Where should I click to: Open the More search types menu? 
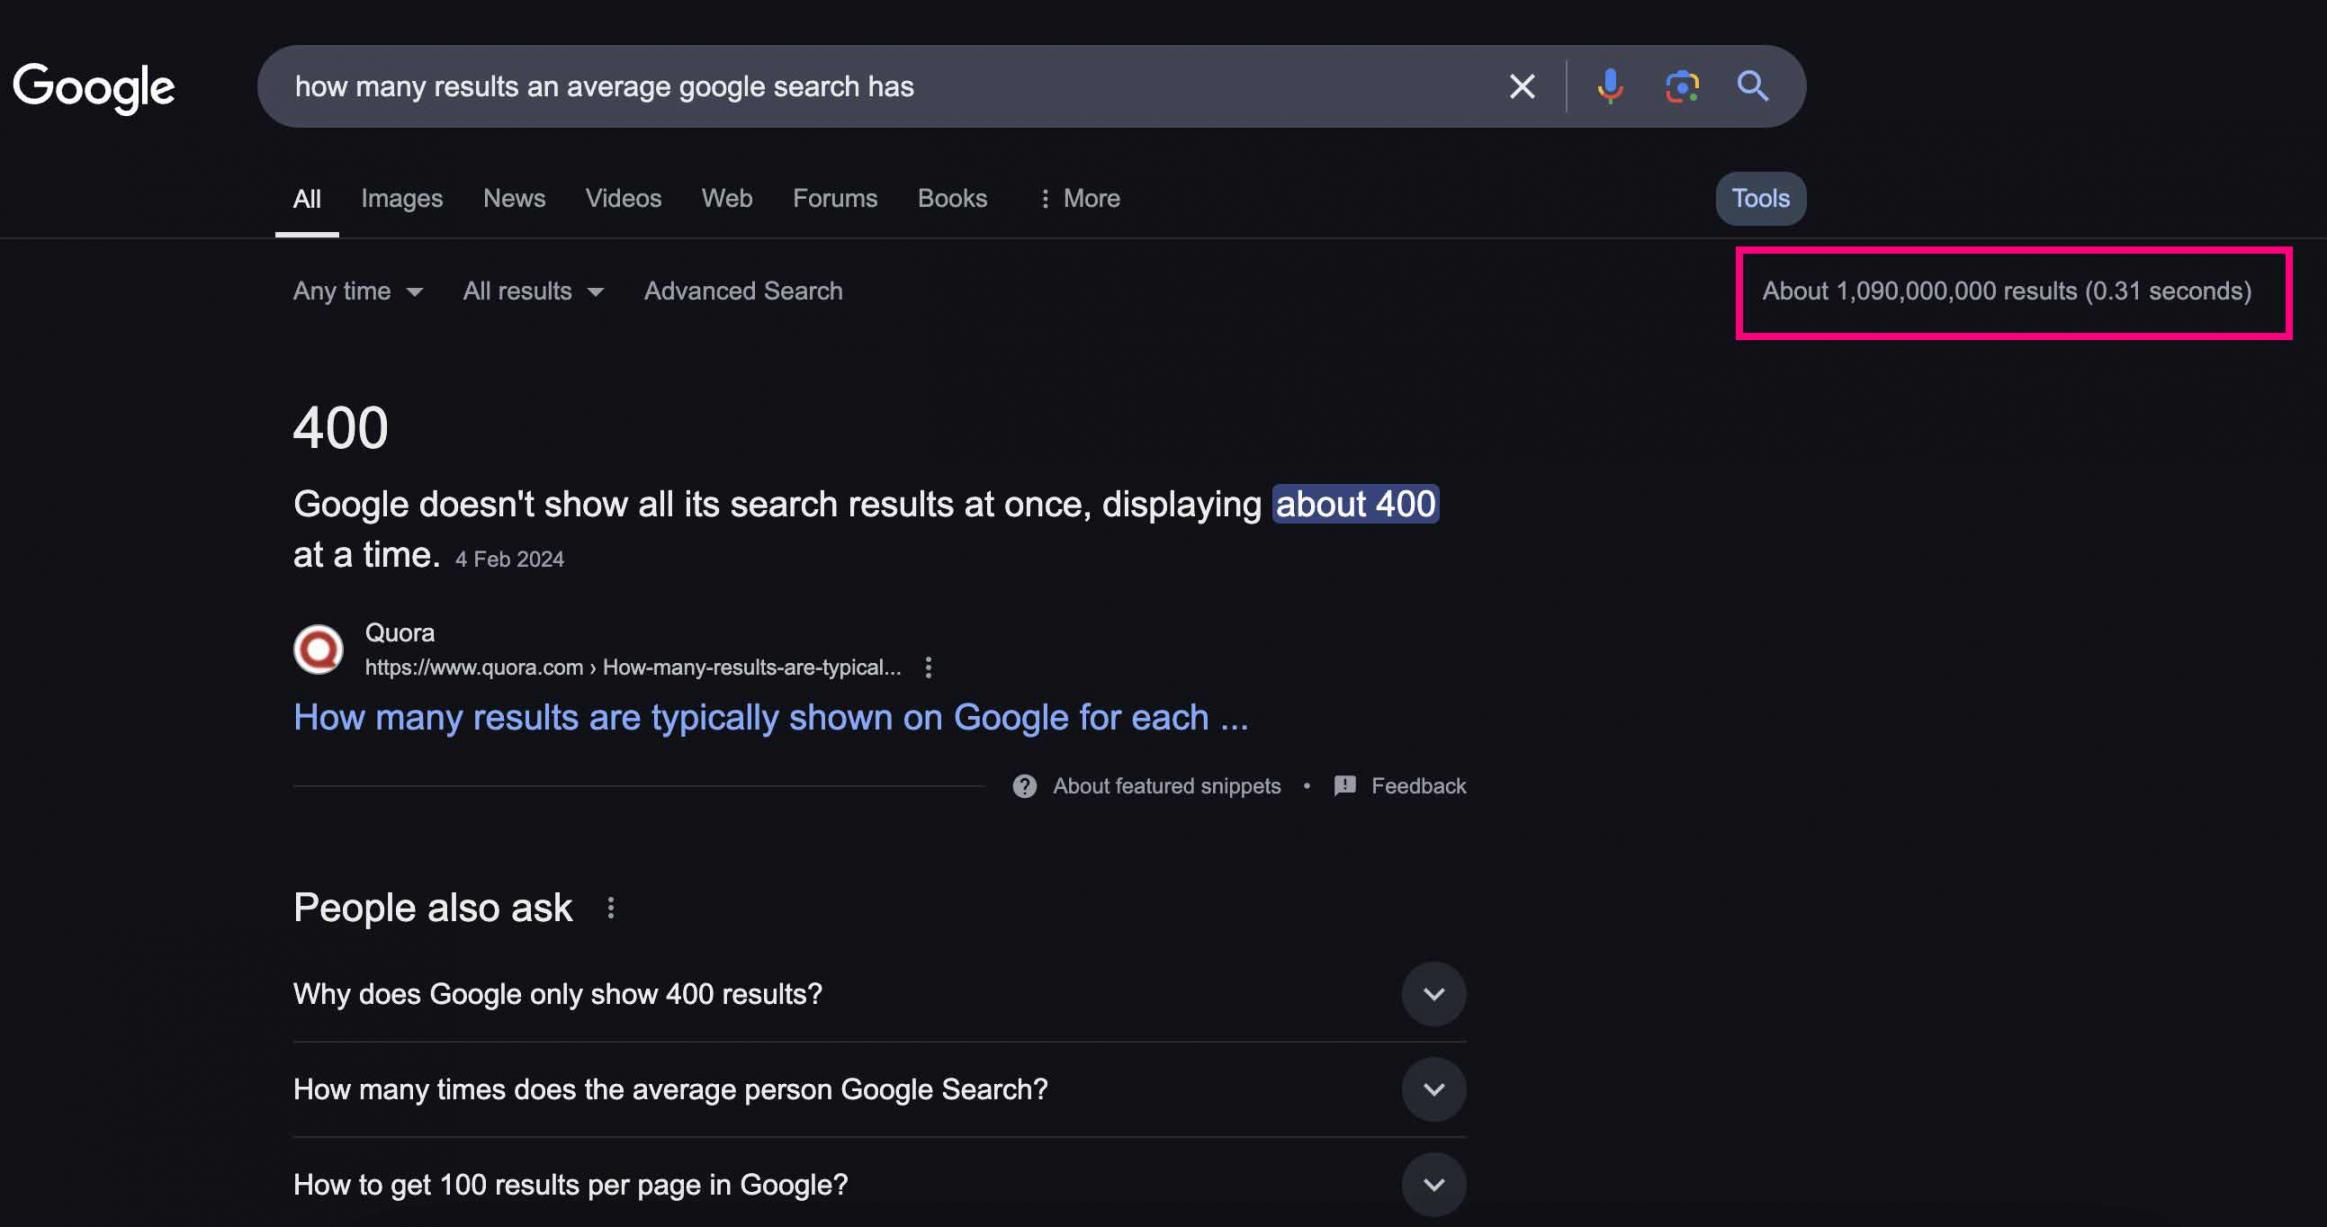1078,198
